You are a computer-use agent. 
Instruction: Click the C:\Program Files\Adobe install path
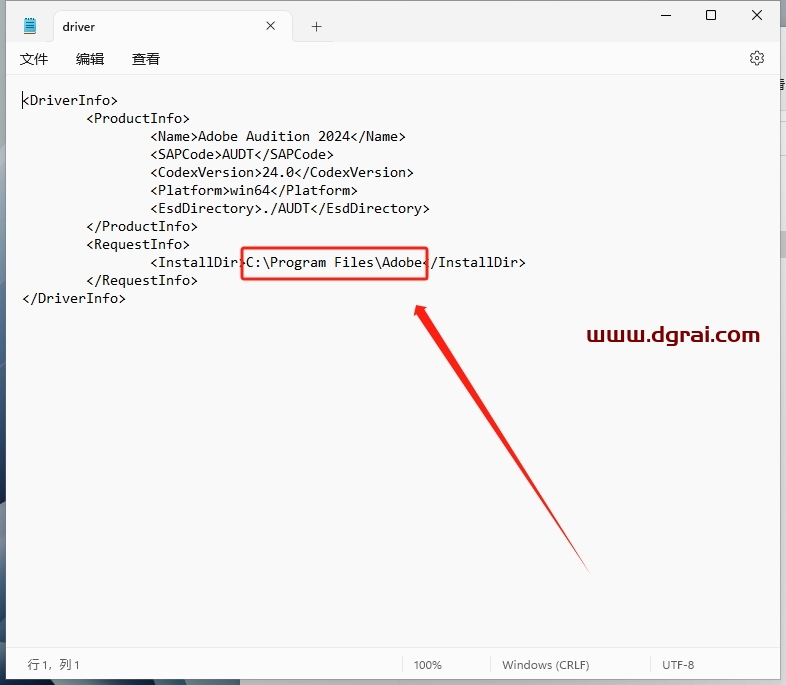point(334,263)
